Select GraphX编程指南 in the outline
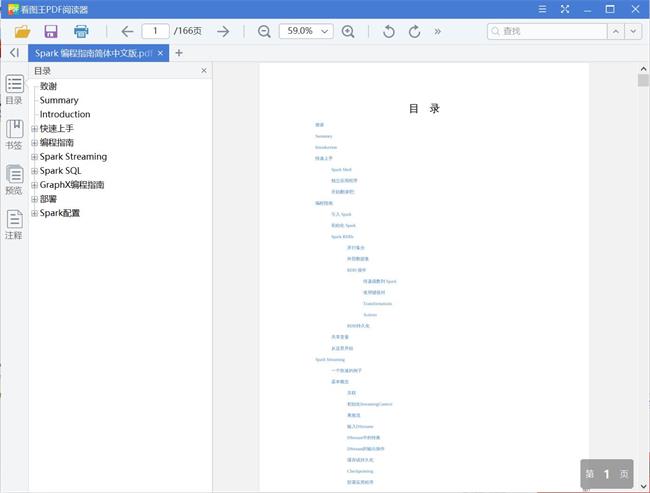The width and height of the screenshot is (650, 493). pyautogui.click(x=72, y=185)
